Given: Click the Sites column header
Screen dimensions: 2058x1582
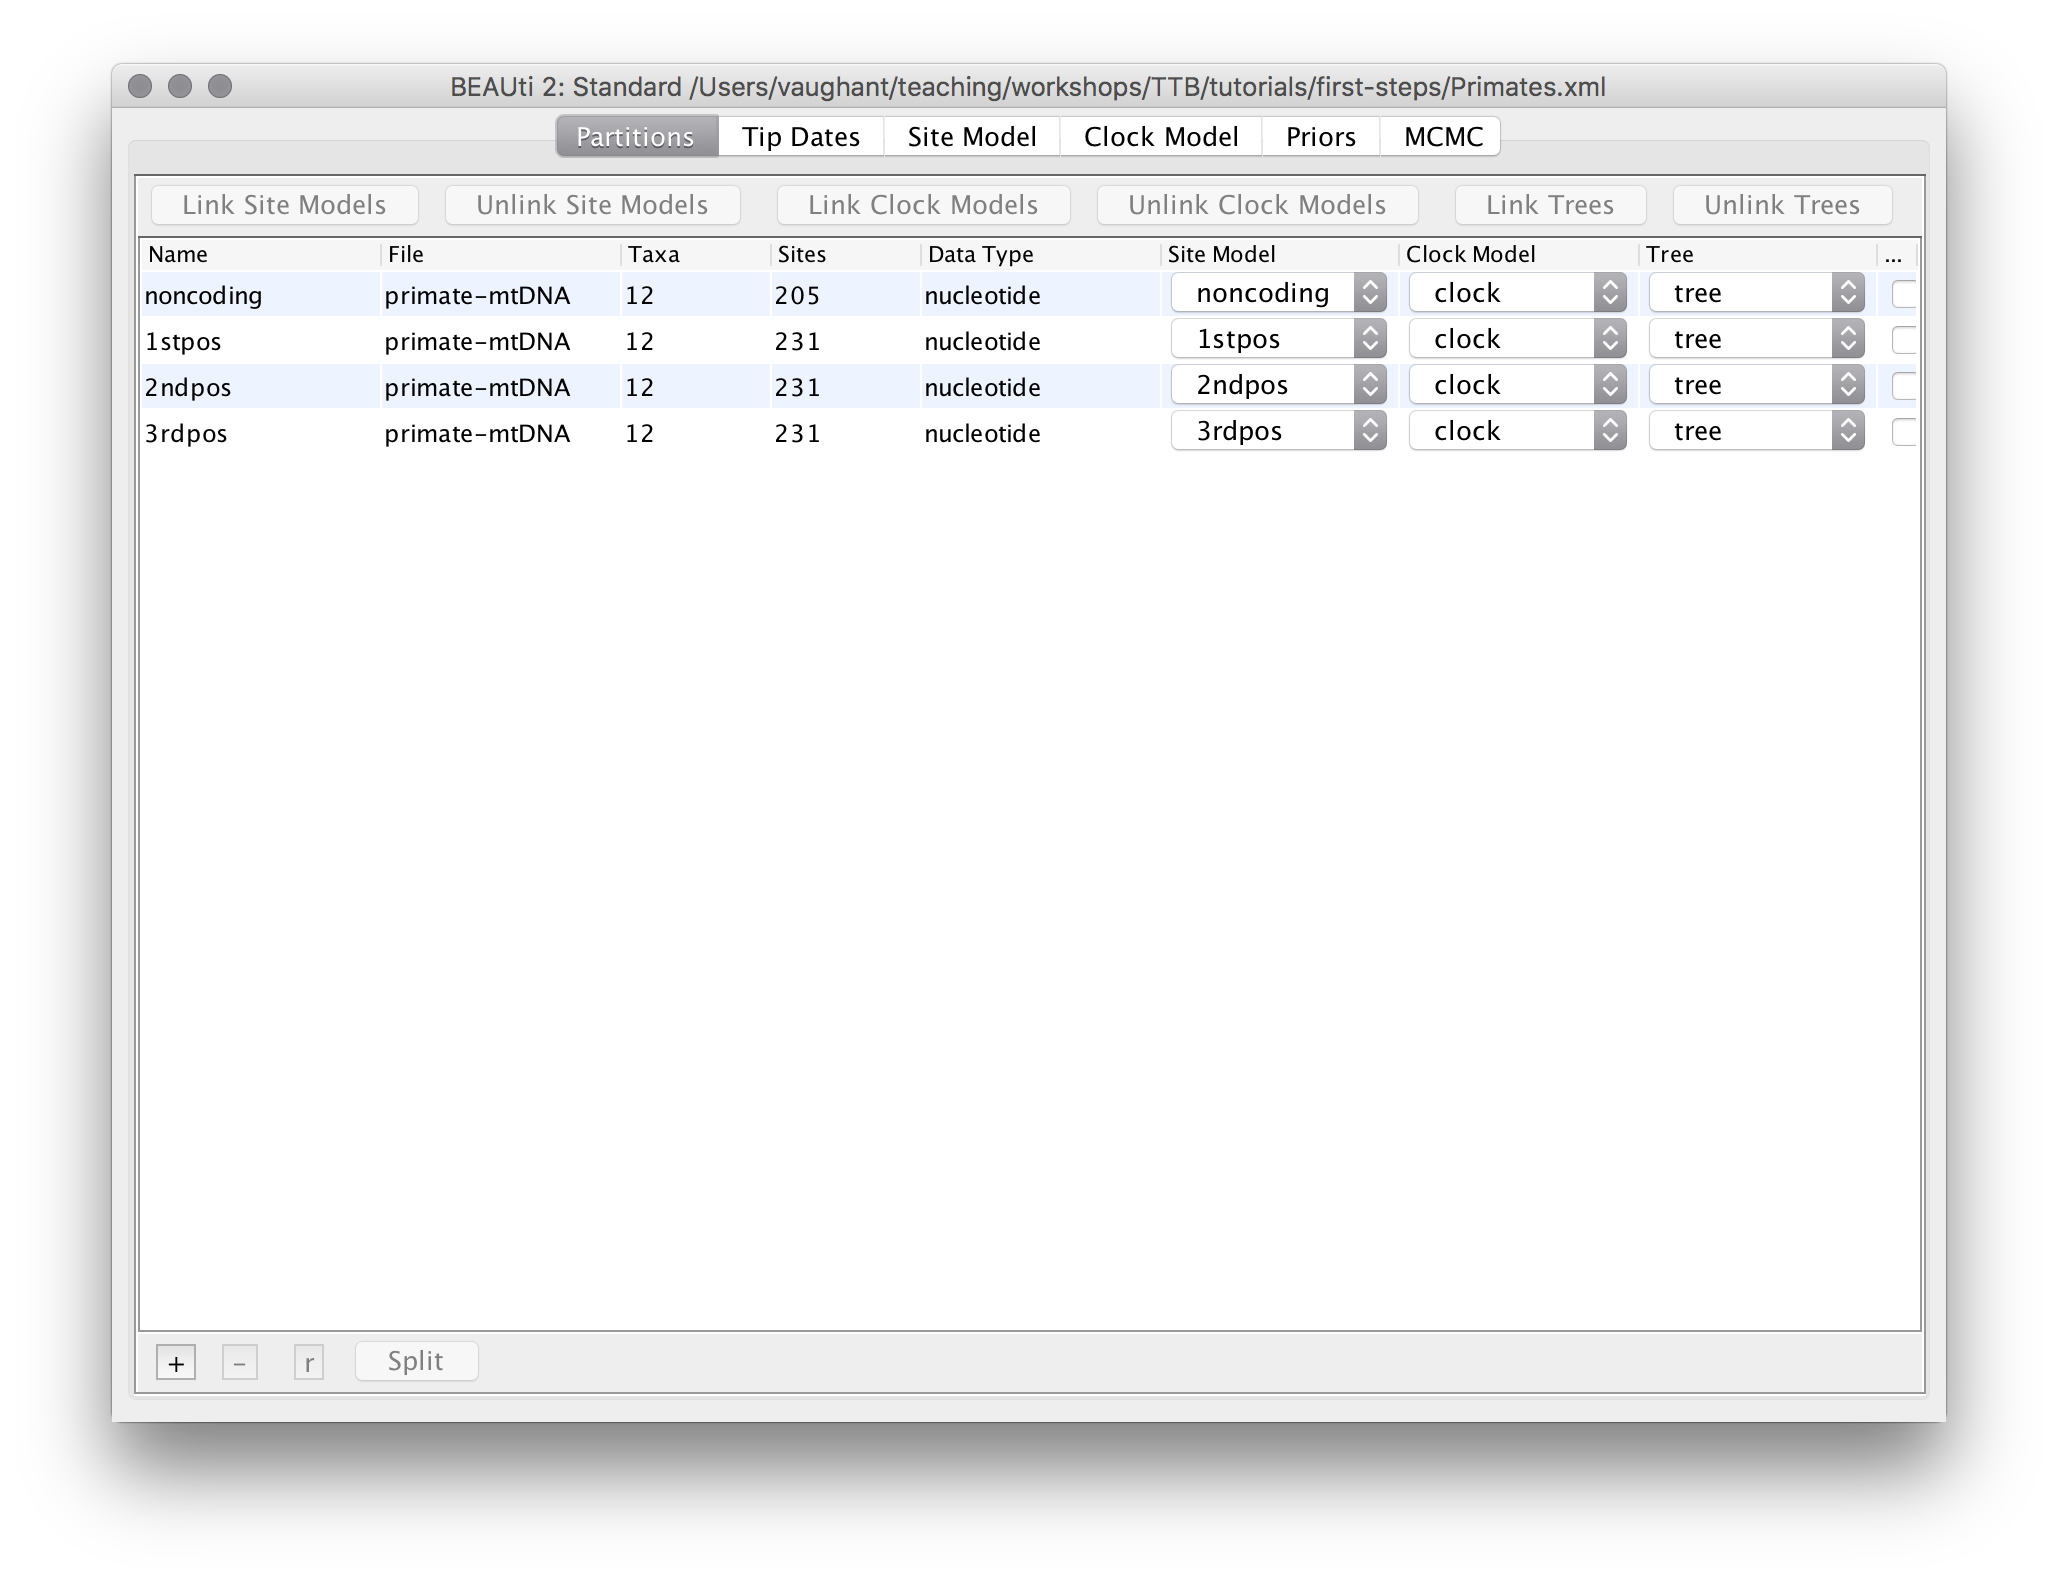Looking at the screenshot, I should click(x=802, y=254).
